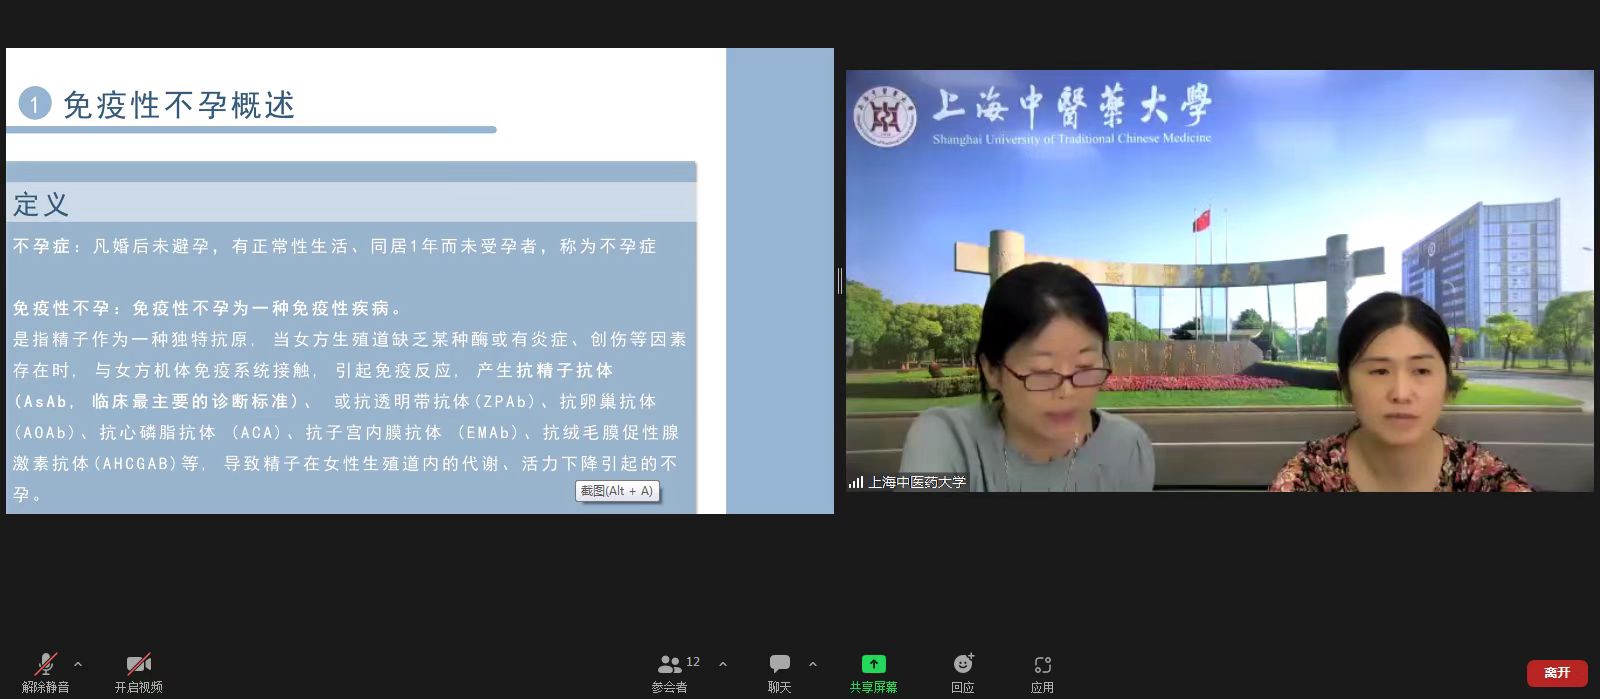This screenshot has width=1600, height=699.
Task: Open the 参会者 participants panel
Action: [x=669, y=671]
